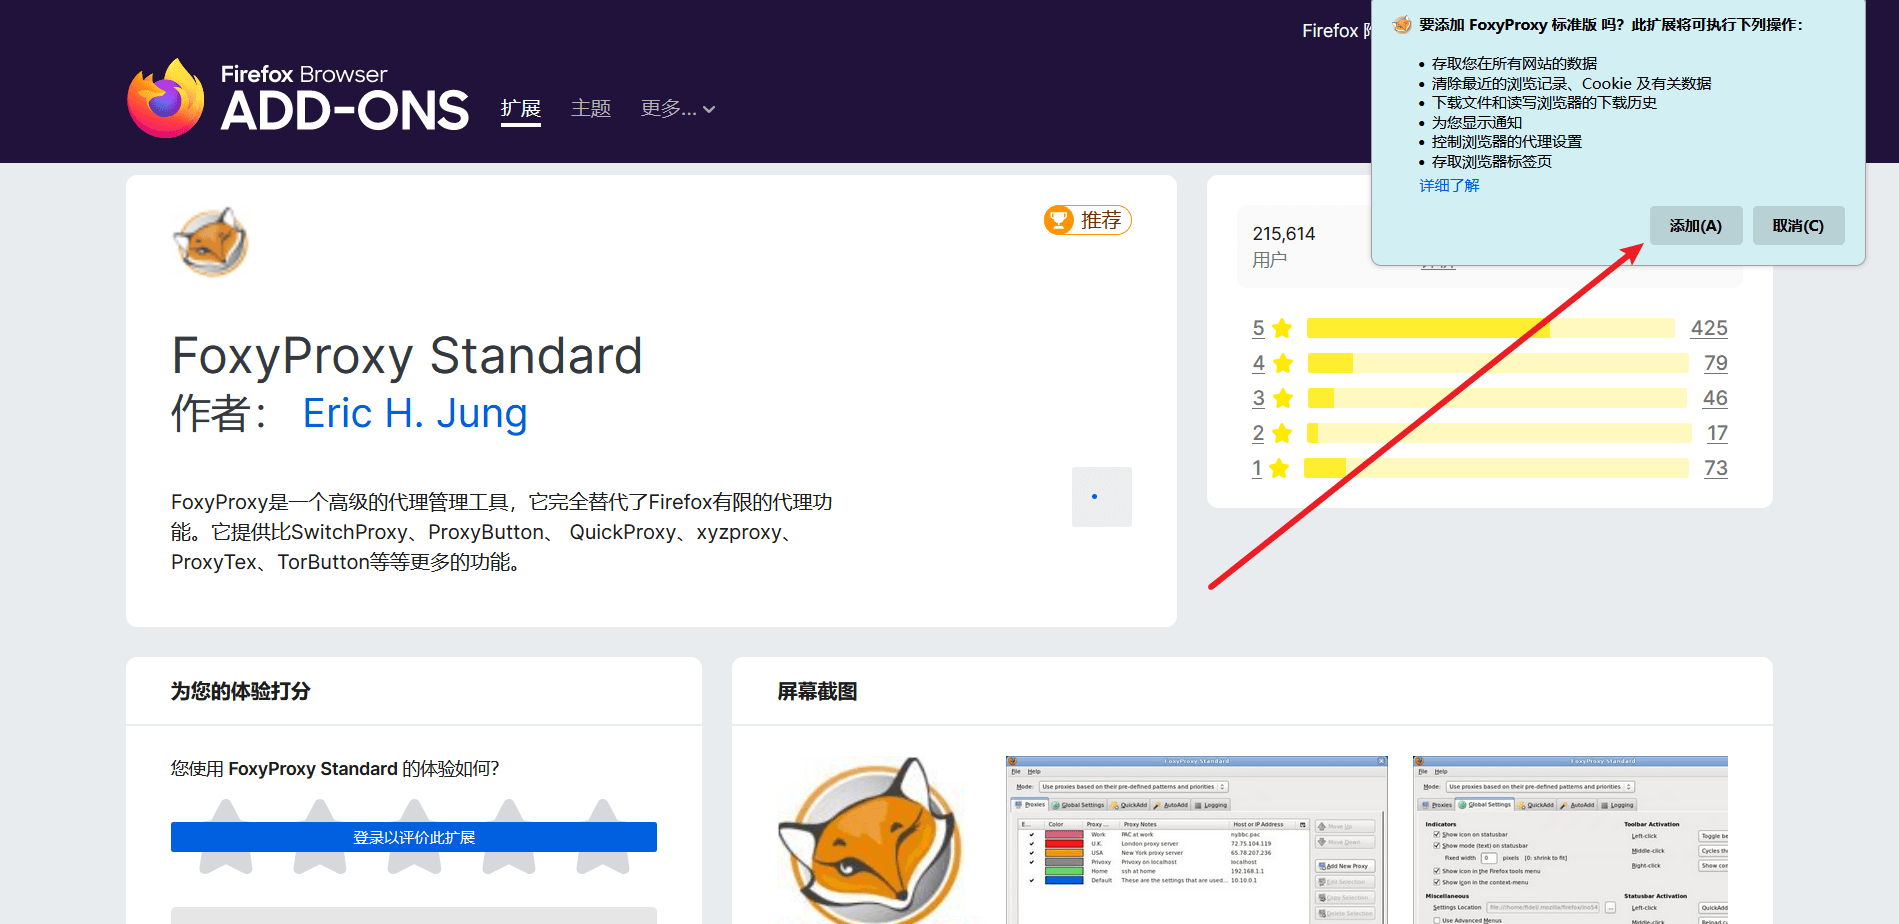The width and height of the screenshot is (1899, 924).
Task: Click the star icon in the 1-star row
Action: 1279,468
